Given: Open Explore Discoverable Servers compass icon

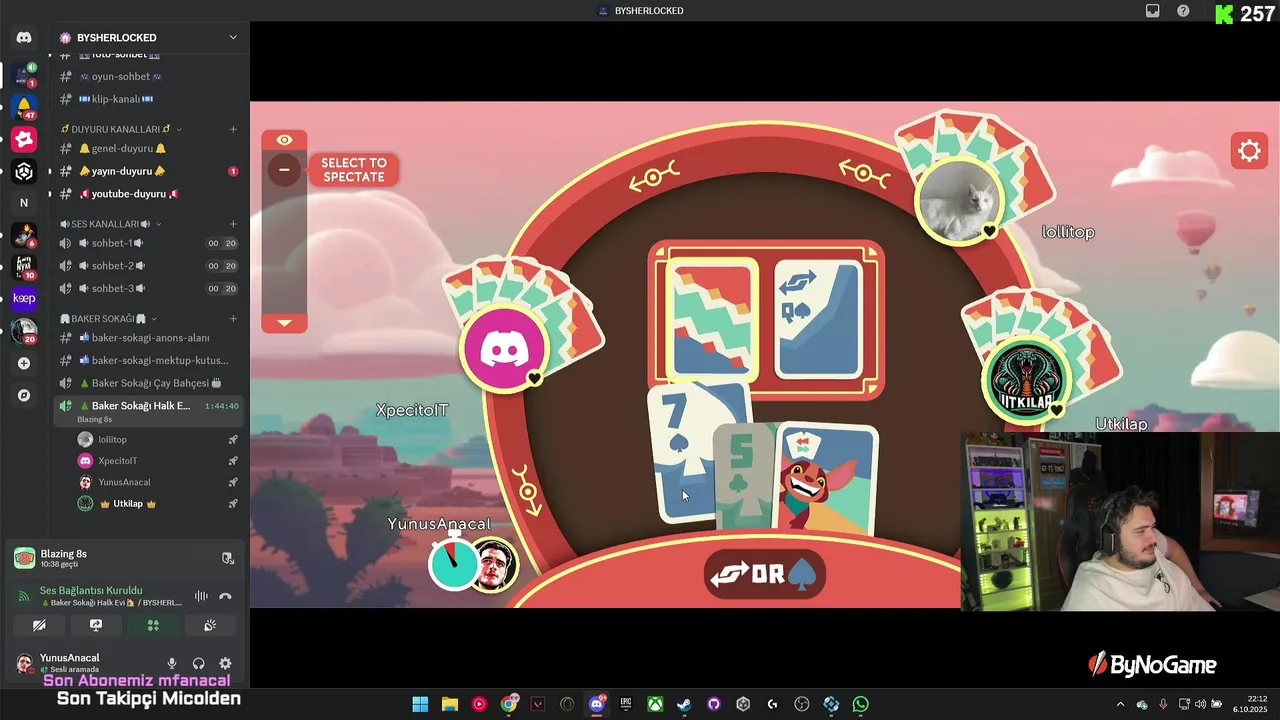Looking at the screenshot, I should click(x=24, y=395).
